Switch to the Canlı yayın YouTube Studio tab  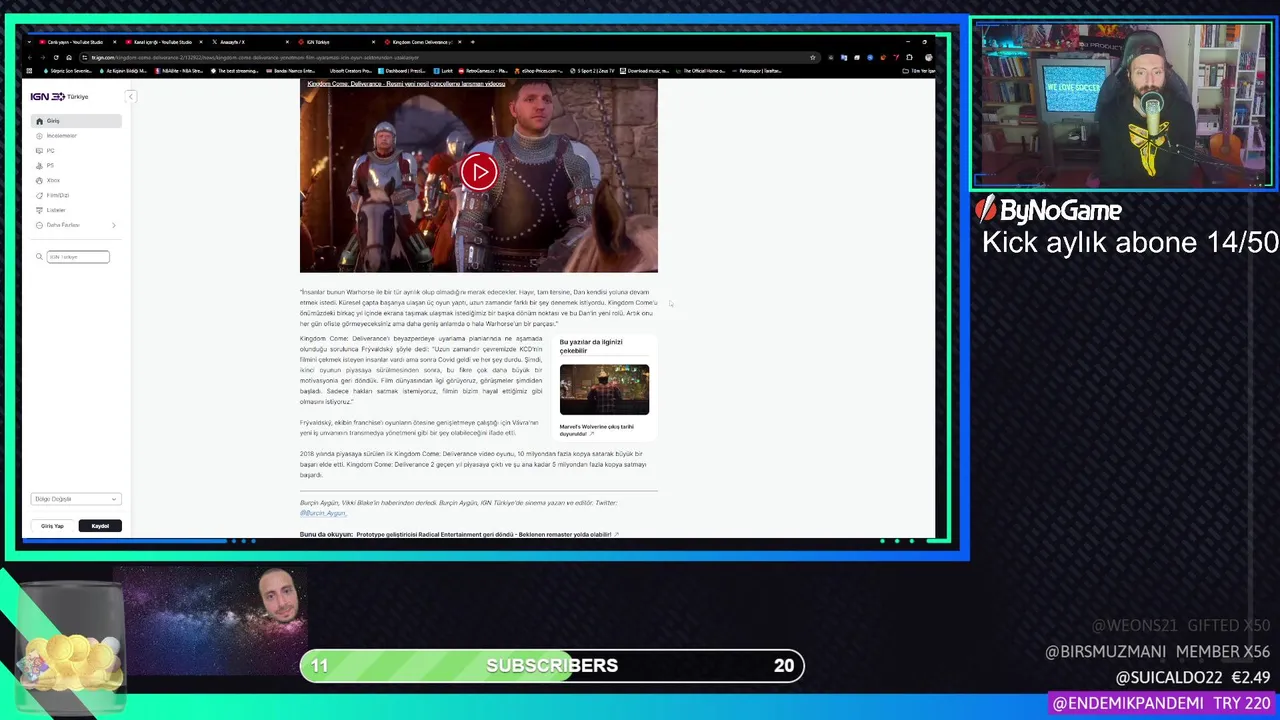pos(77,42)
